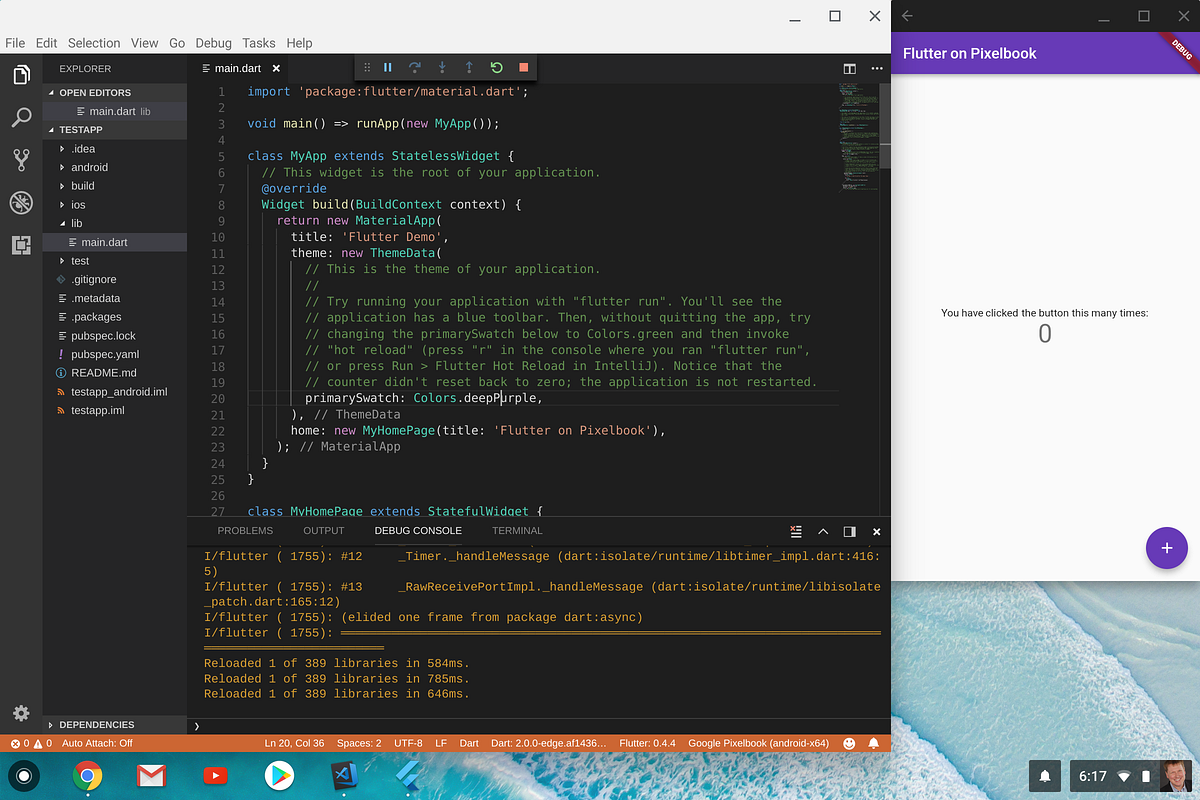Screen dimensions: 1200x800
Task: Launch Chrome from the shelf
Action: 87,776
